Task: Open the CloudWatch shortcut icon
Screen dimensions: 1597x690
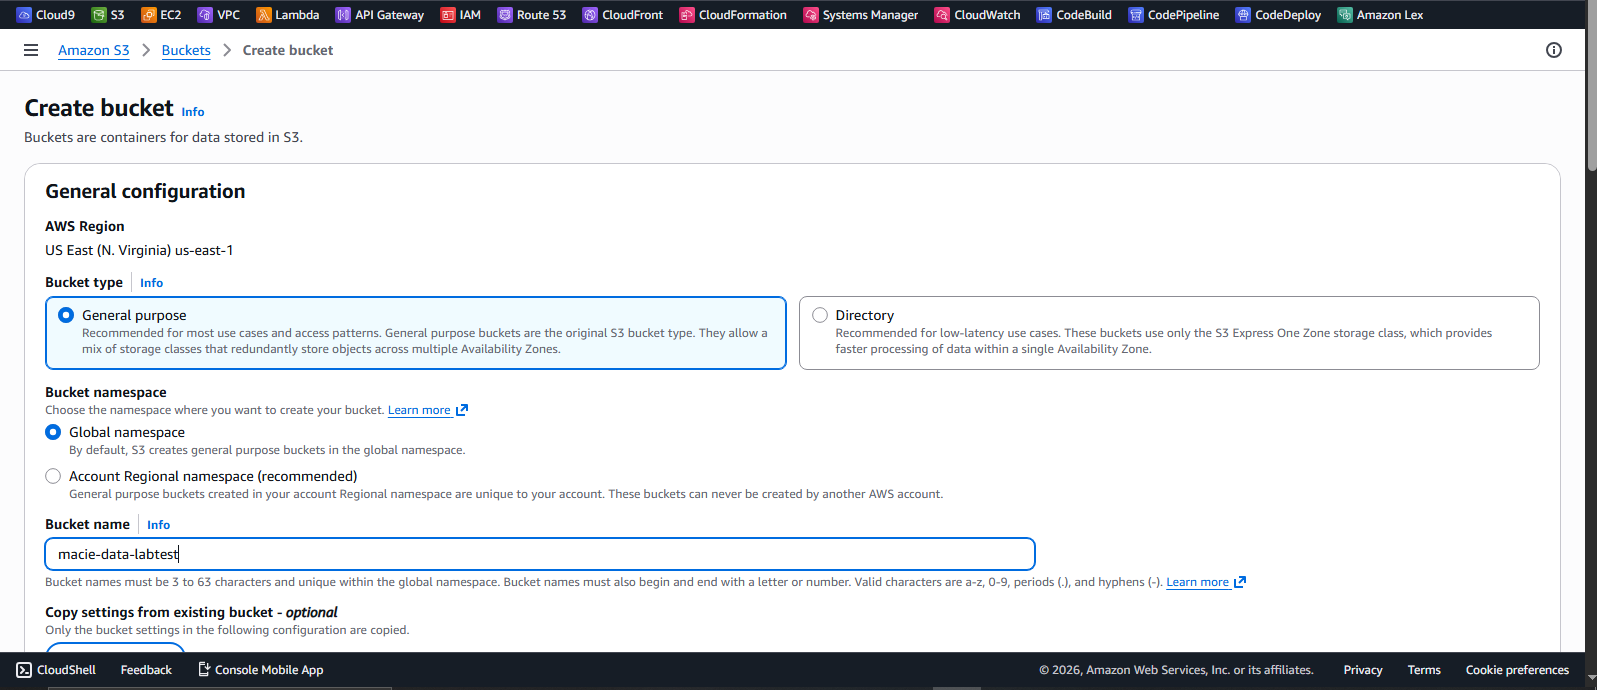Action: coord(942,15)
